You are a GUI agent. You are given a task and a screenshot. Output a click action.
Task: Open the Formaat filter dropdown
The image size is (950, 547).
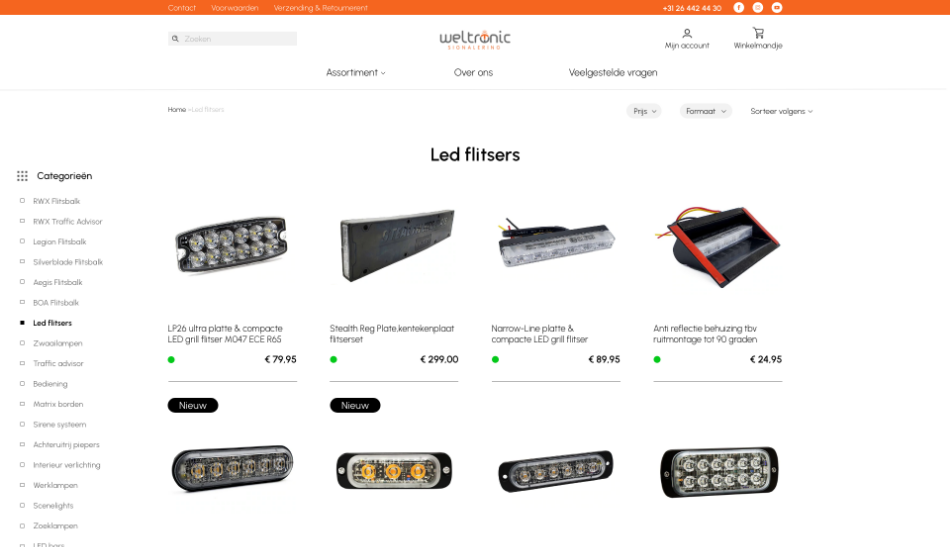coord(705,111)
